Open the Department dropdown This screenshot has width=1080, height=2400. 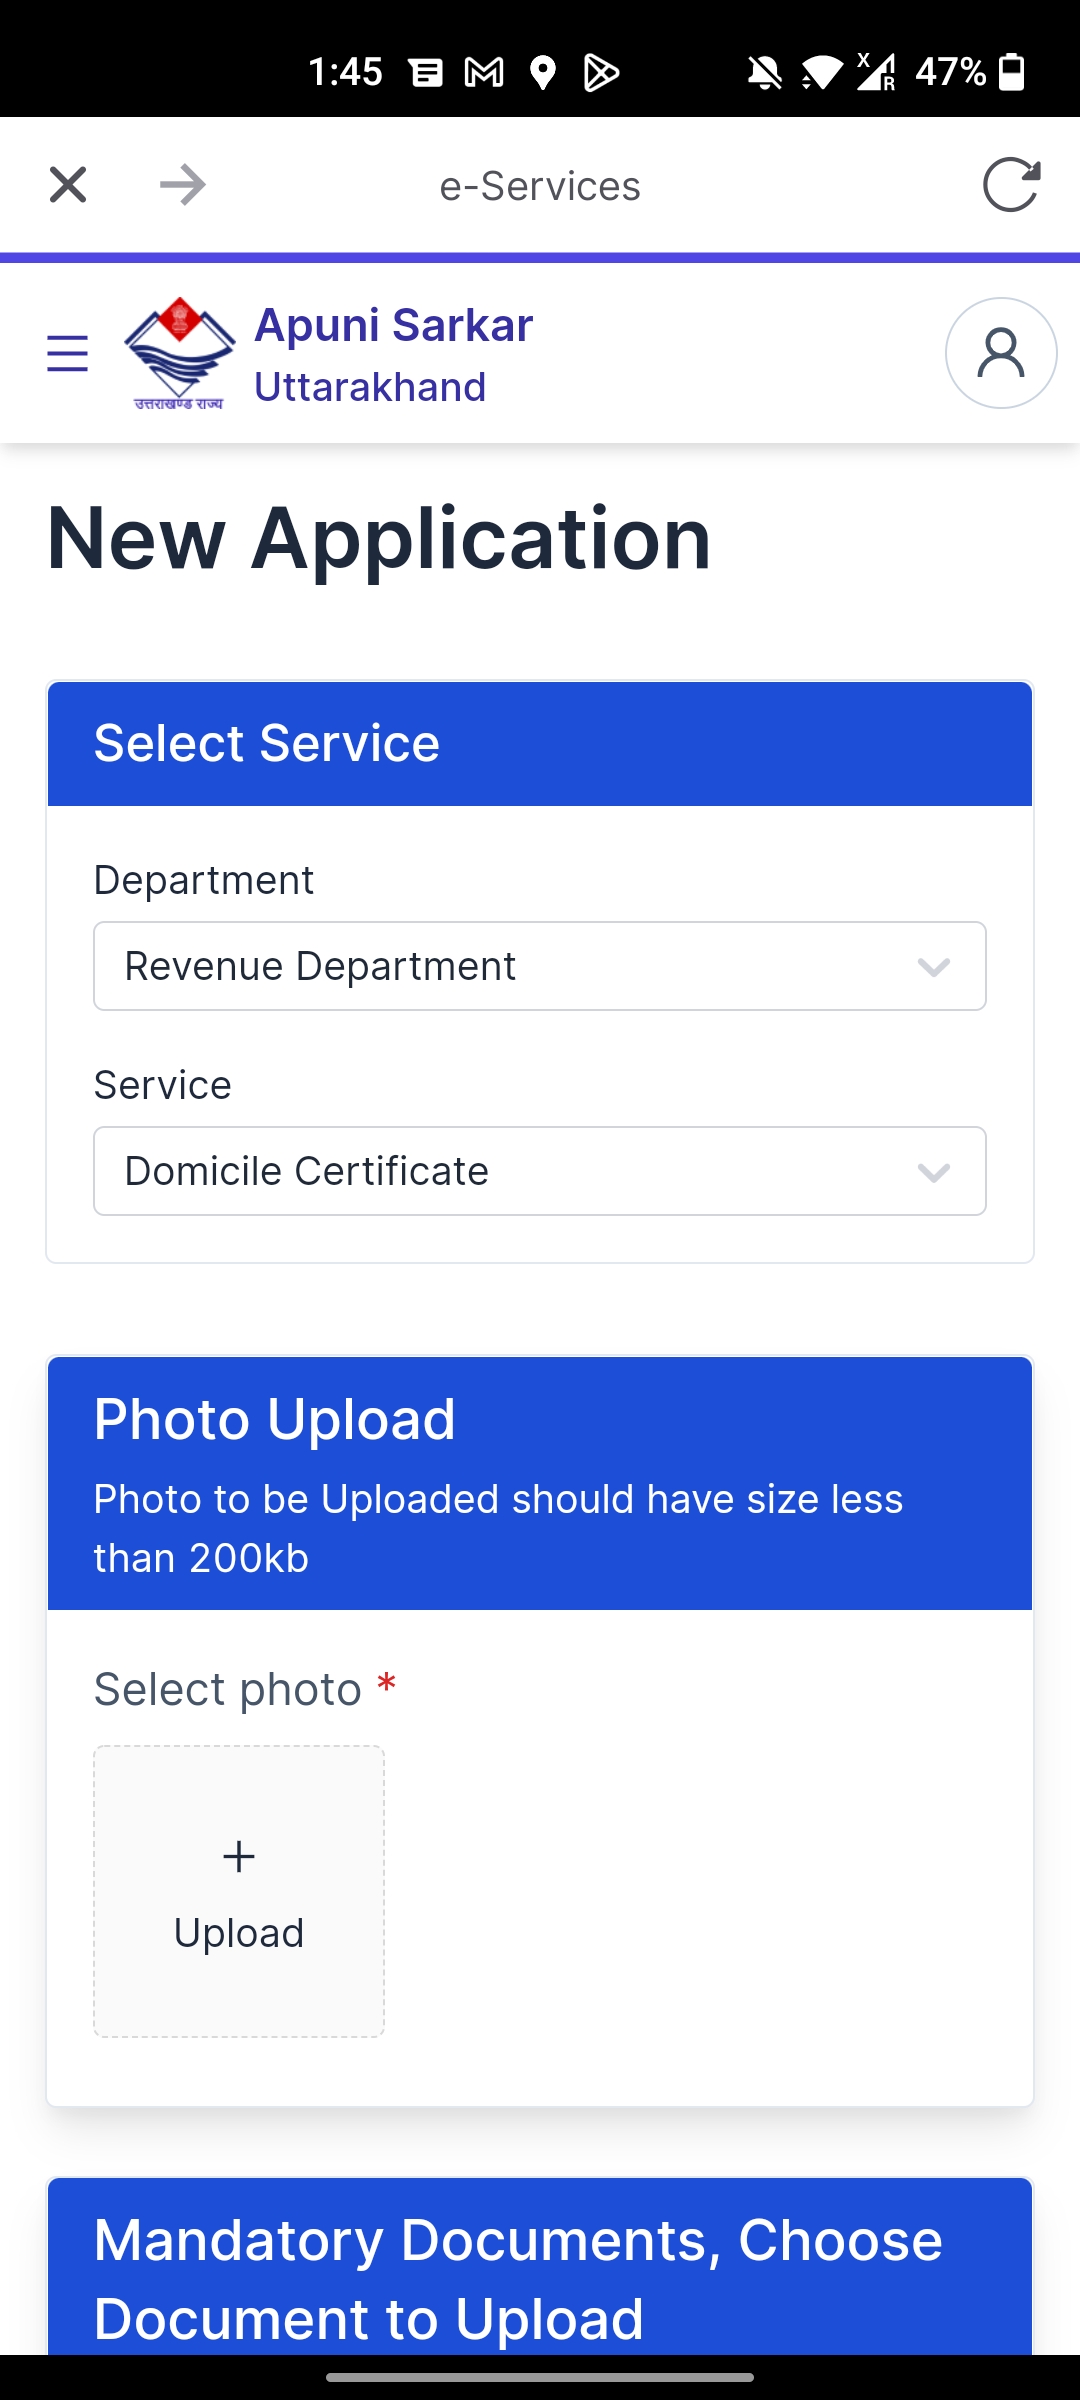click(x=539, y=965)
